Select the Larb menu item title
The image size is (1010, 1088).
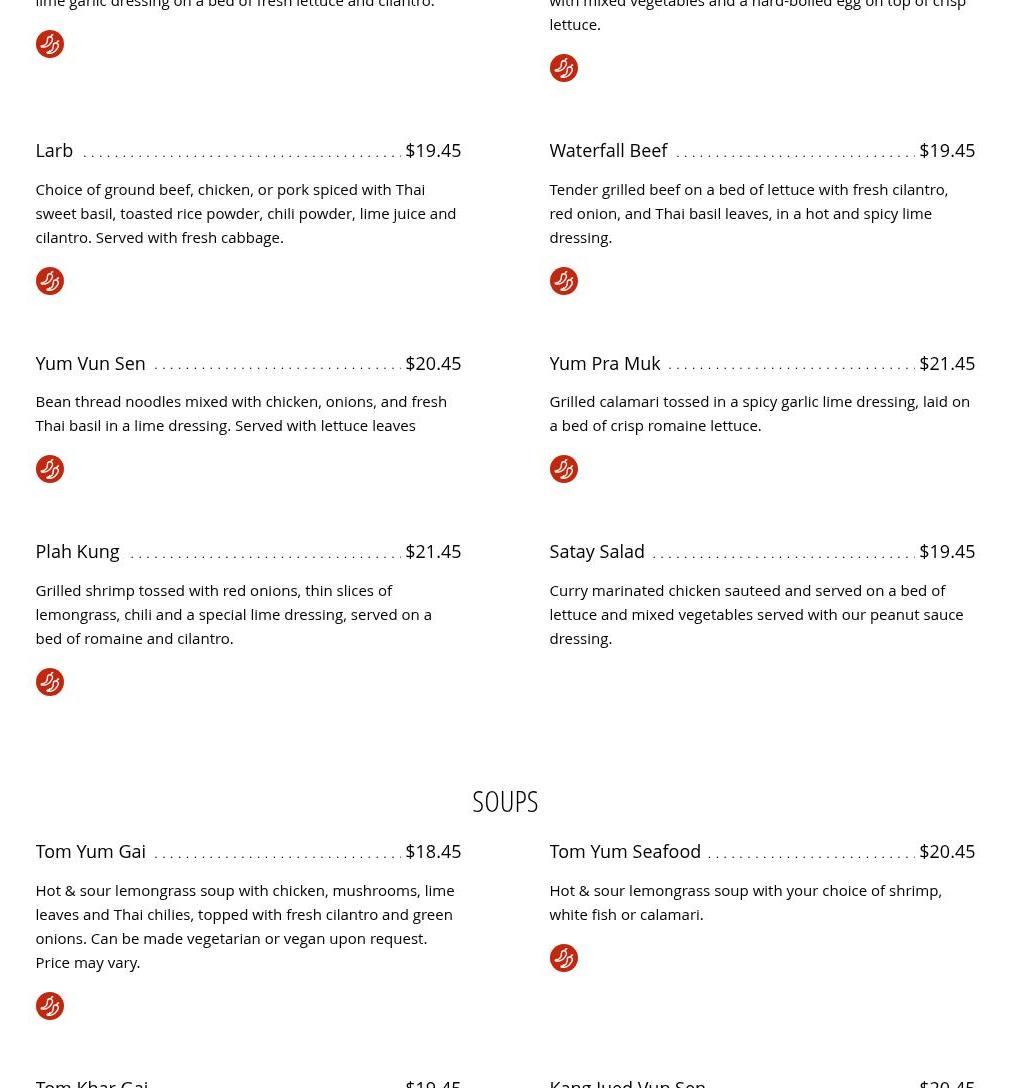pos(54,151)
